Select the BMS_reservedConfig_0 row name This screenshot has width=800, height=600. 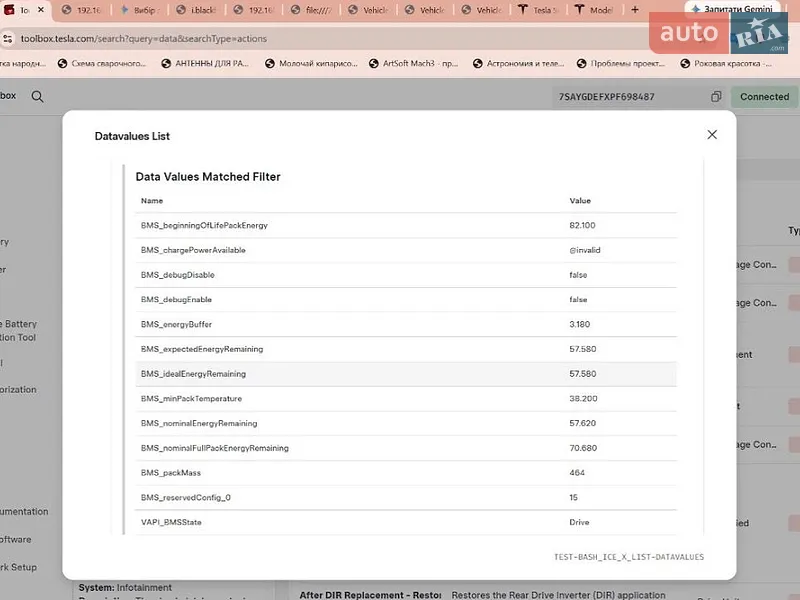186,497
